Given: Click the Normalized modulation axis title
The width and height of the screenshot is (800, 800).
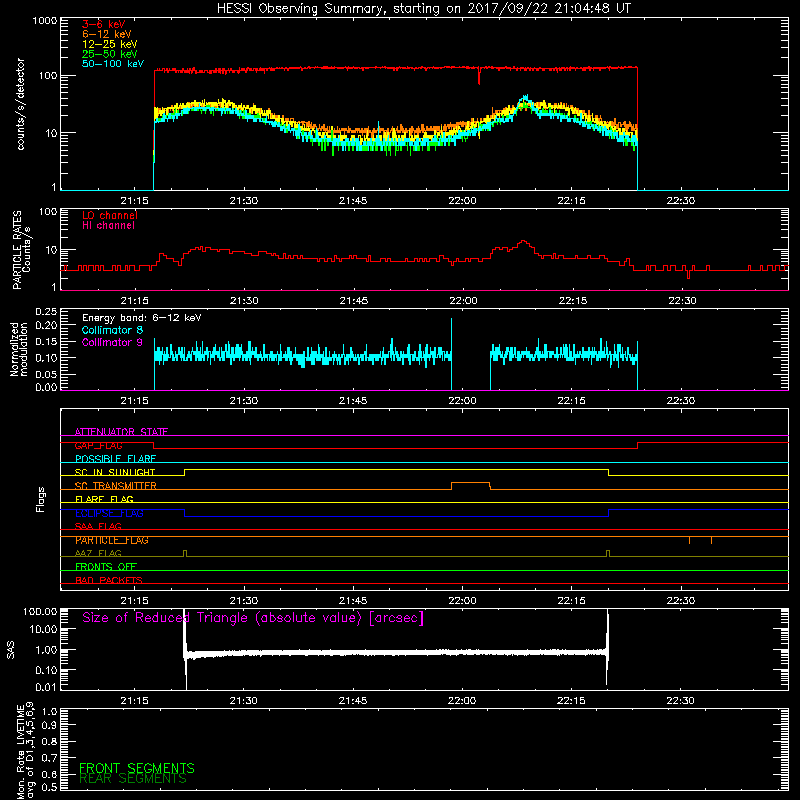Looking at the screenshot, I should pyautogui.click(x=19, y=349).
